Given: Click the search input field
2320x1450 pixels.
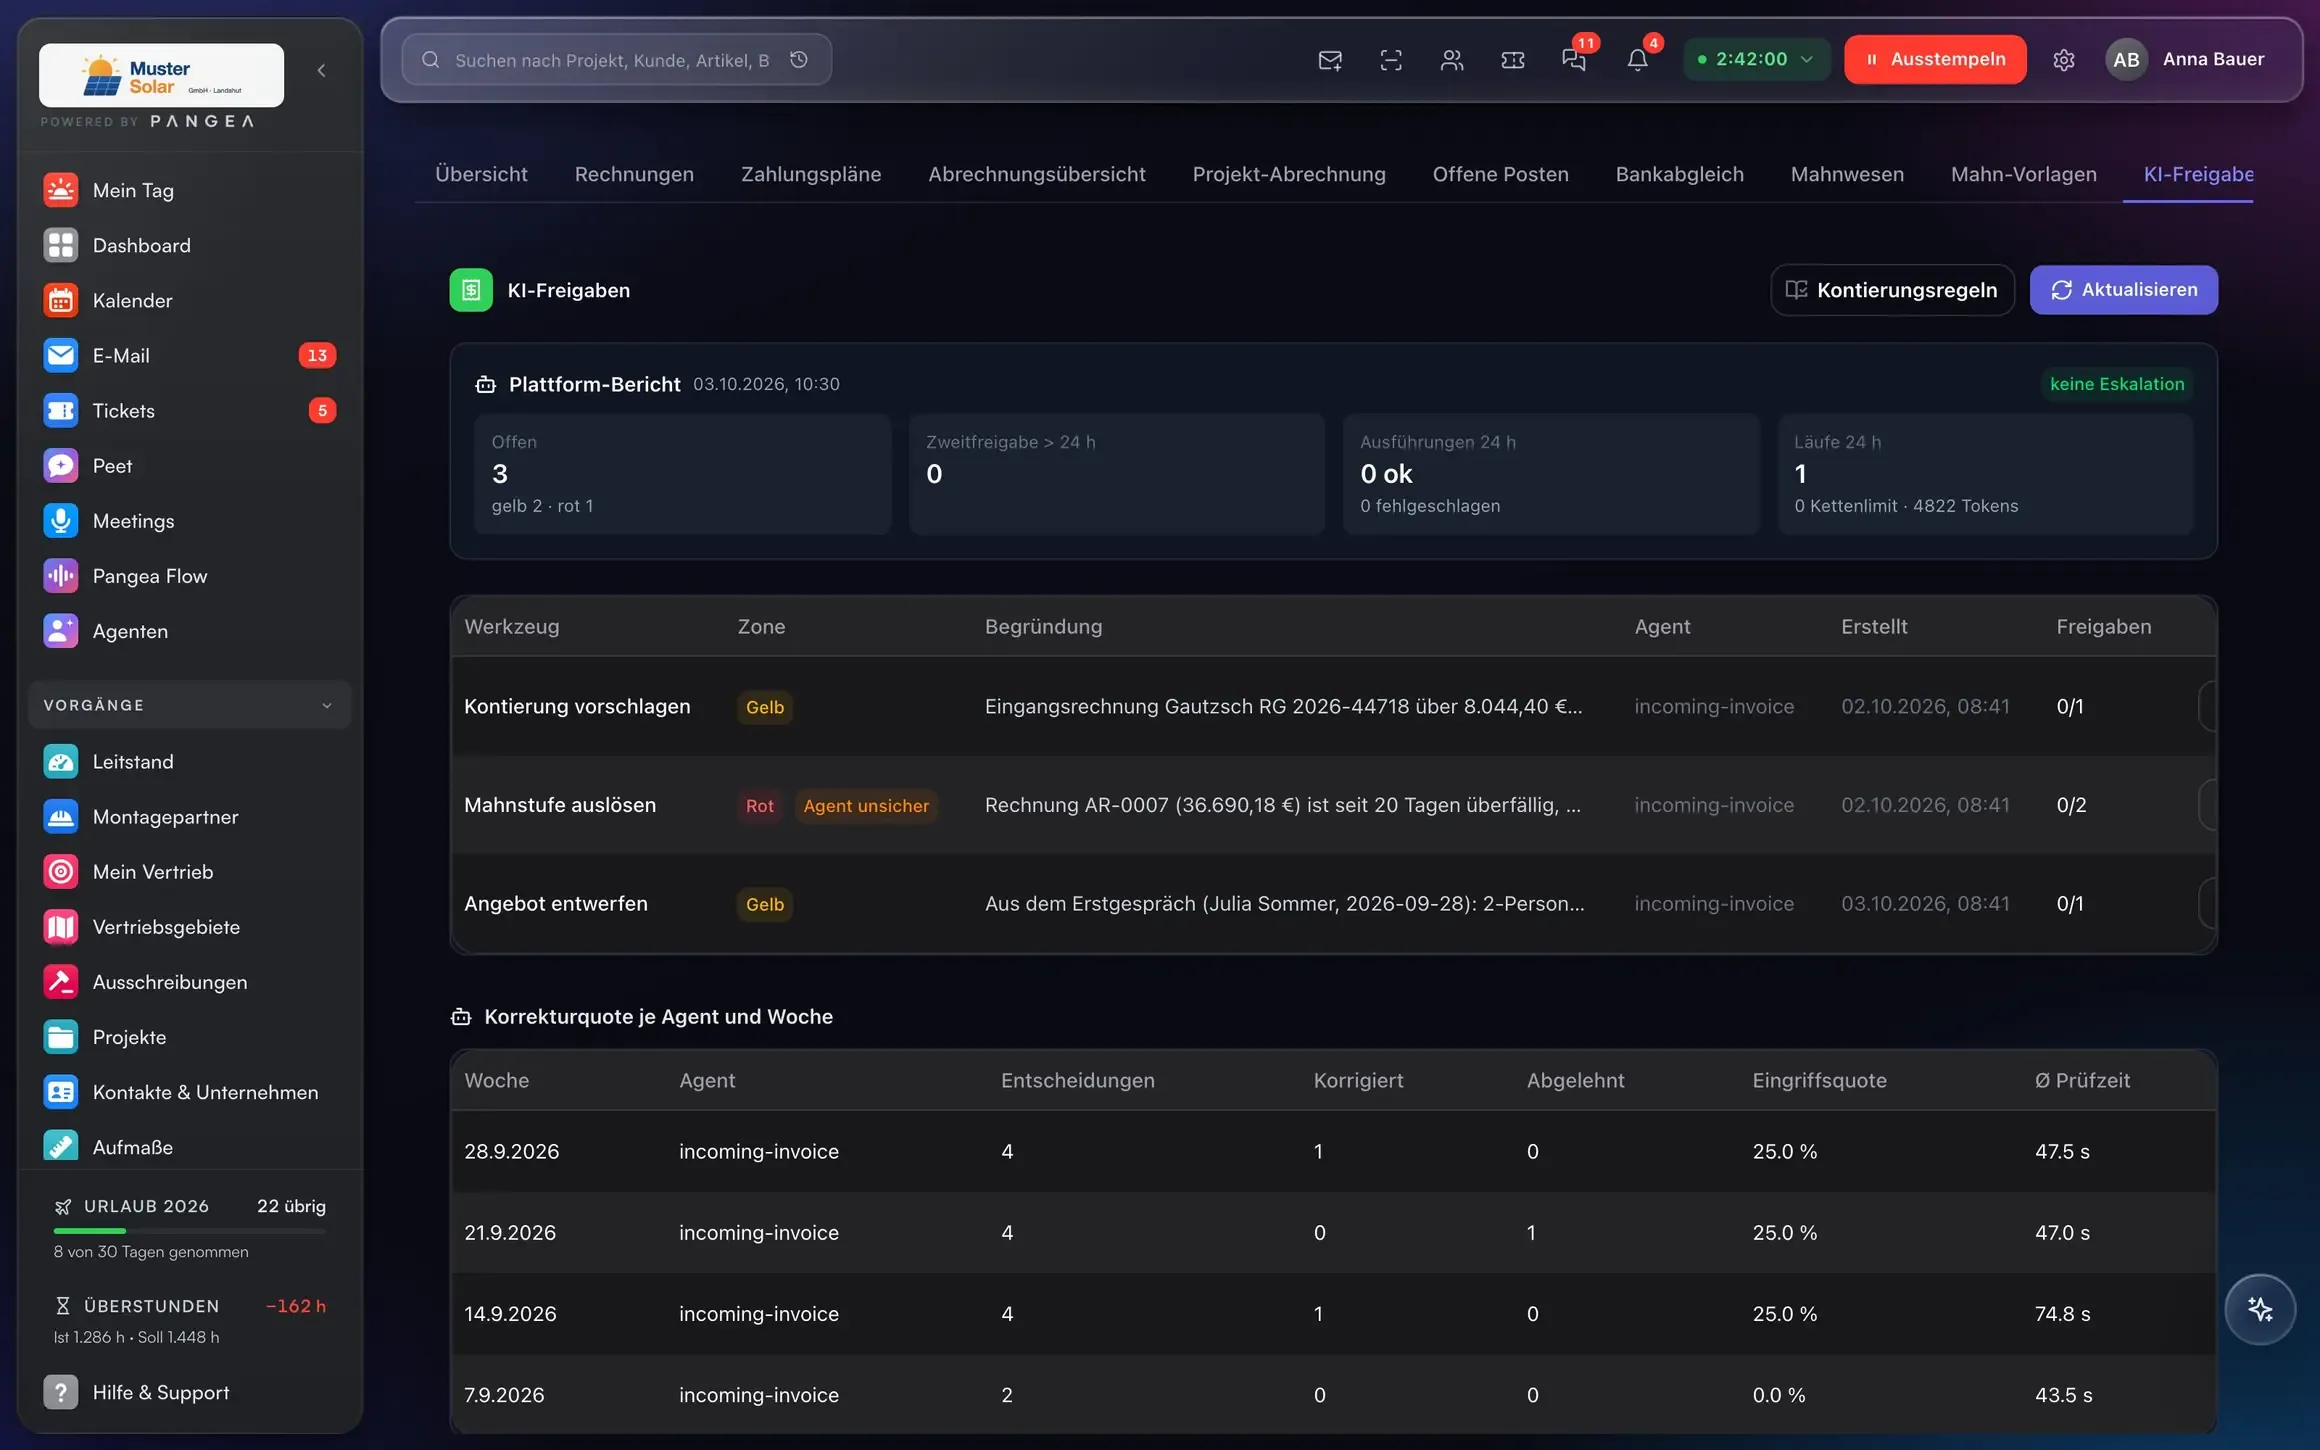Looking at the screenshot, I should [617, 60].
